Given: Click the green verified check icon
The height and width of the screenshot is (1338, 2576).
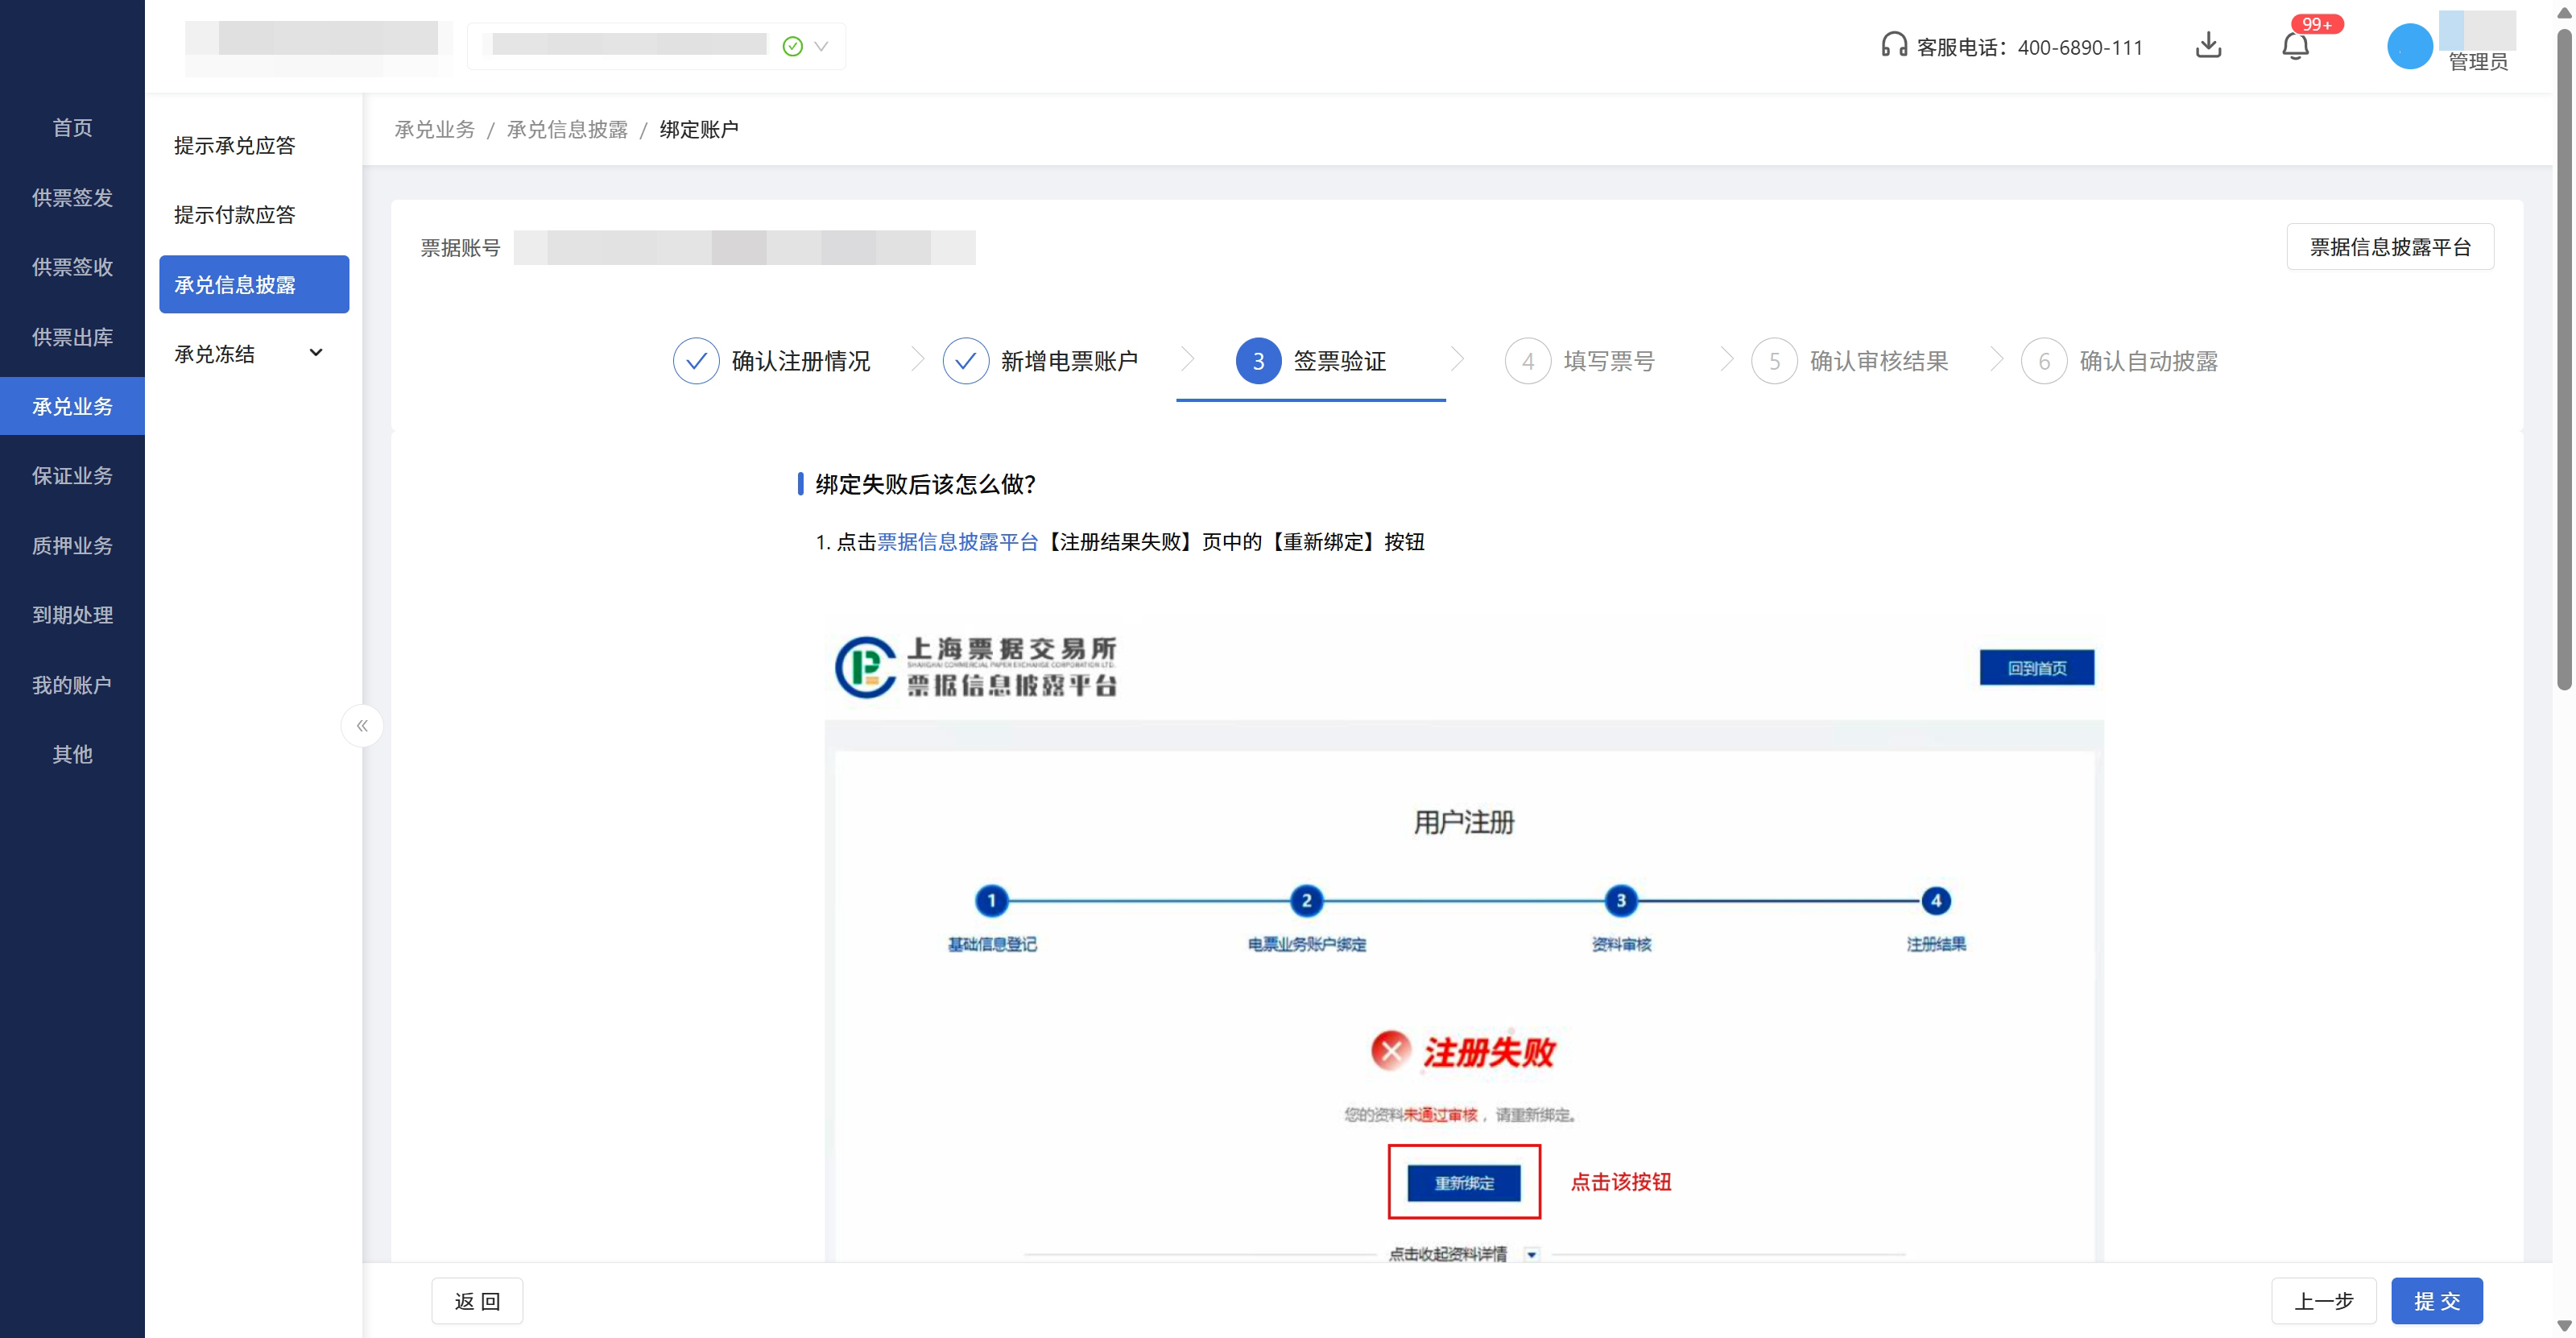Looking at the screenshot, I should click(x=792, y=46).
